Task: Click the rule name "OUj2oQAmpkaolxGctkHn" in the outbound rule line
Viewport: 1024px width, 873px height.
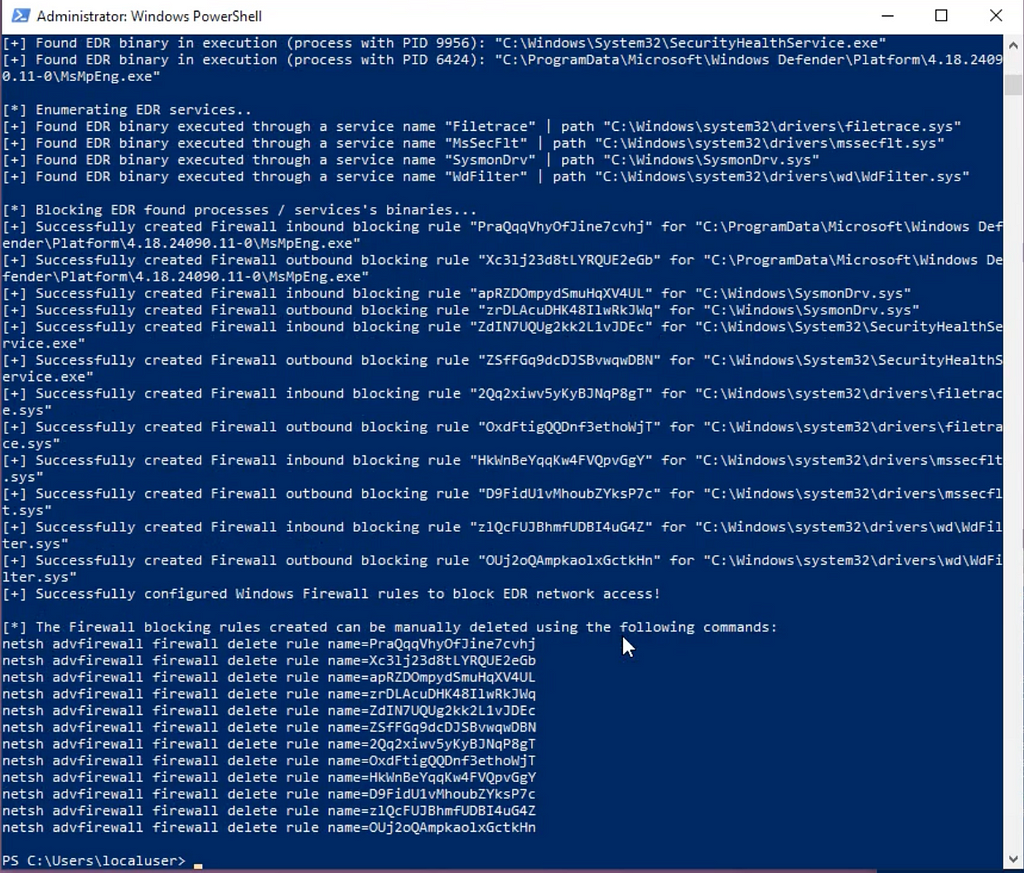Action: coord(569,560)
